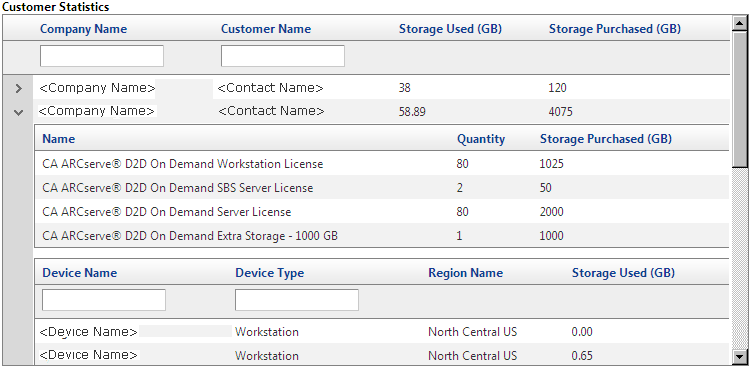Focus the Customer Name filter box
751x368 pixels.
[x=283, y=56]
